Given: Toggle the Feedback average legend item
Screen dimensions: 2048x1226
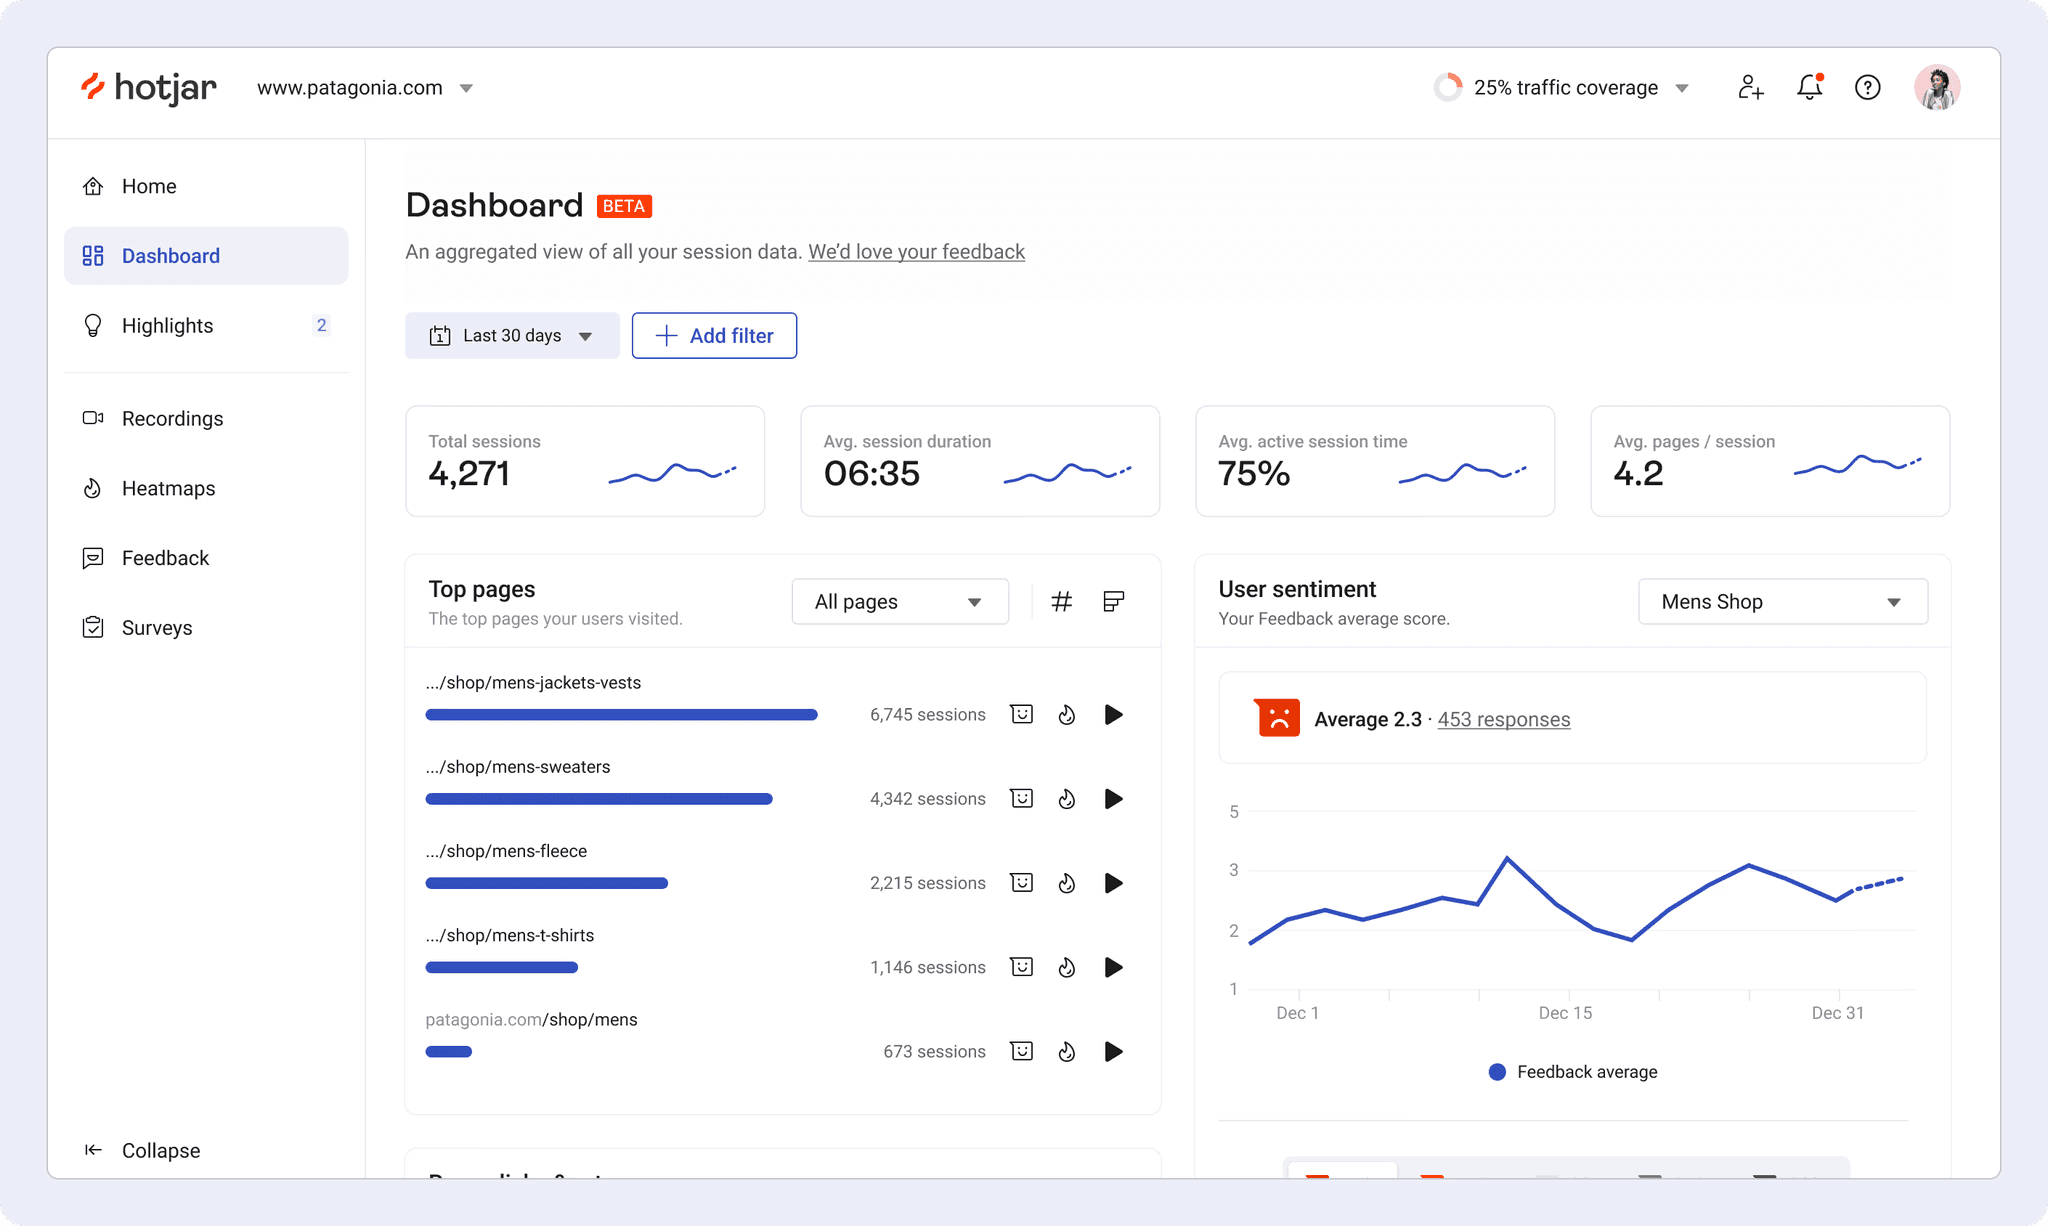Looking at the screenshot, I should click(1573, 1072).
